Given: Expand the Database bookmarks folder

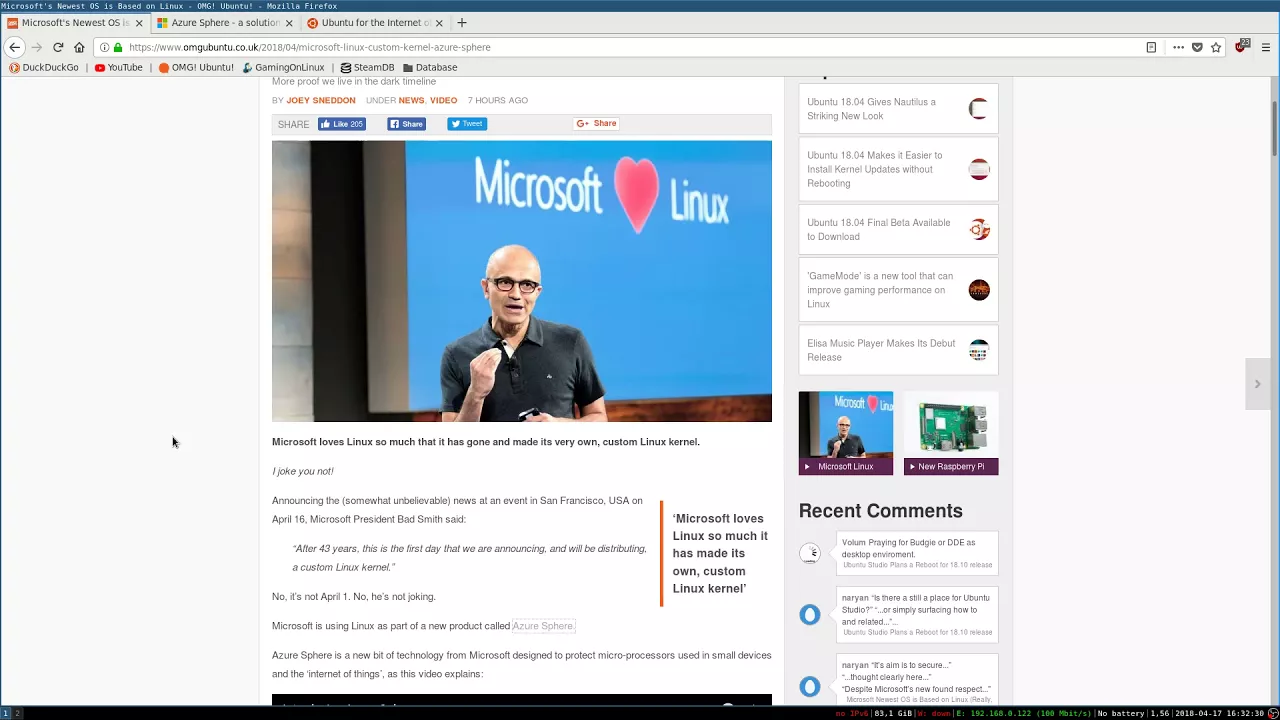Looking at the screenshot, I should 430,67.
